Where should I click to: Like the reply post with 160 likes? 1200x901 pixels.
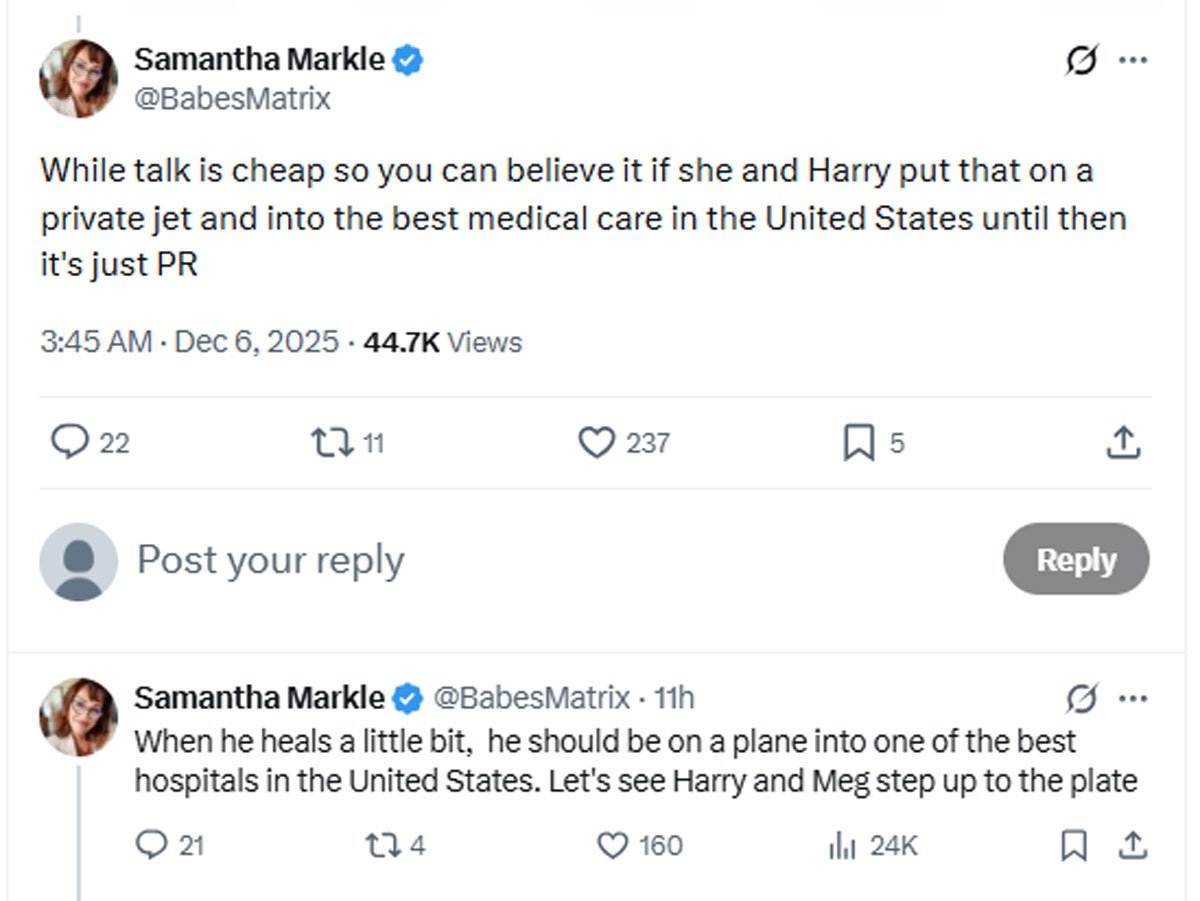(x=612, y=846)
